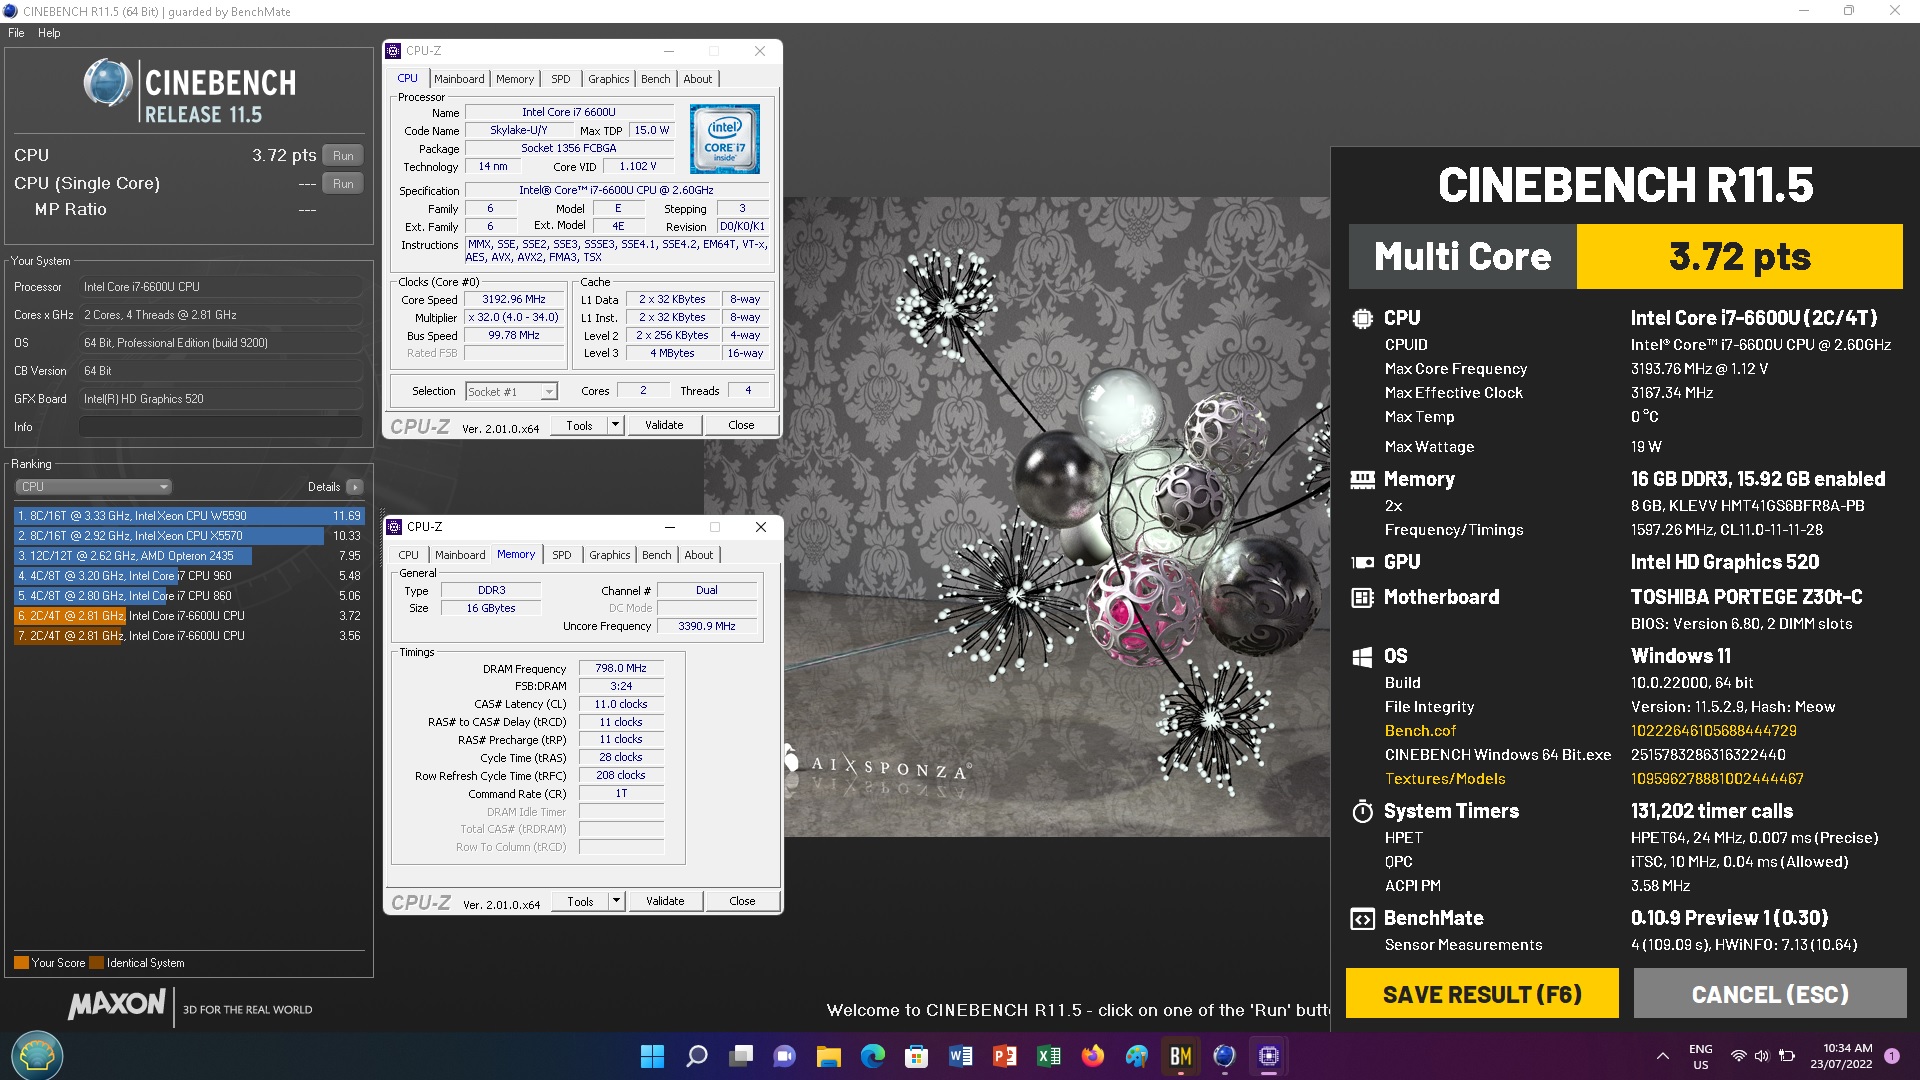Select ranking row scoring 3.56

click(188, 636)
